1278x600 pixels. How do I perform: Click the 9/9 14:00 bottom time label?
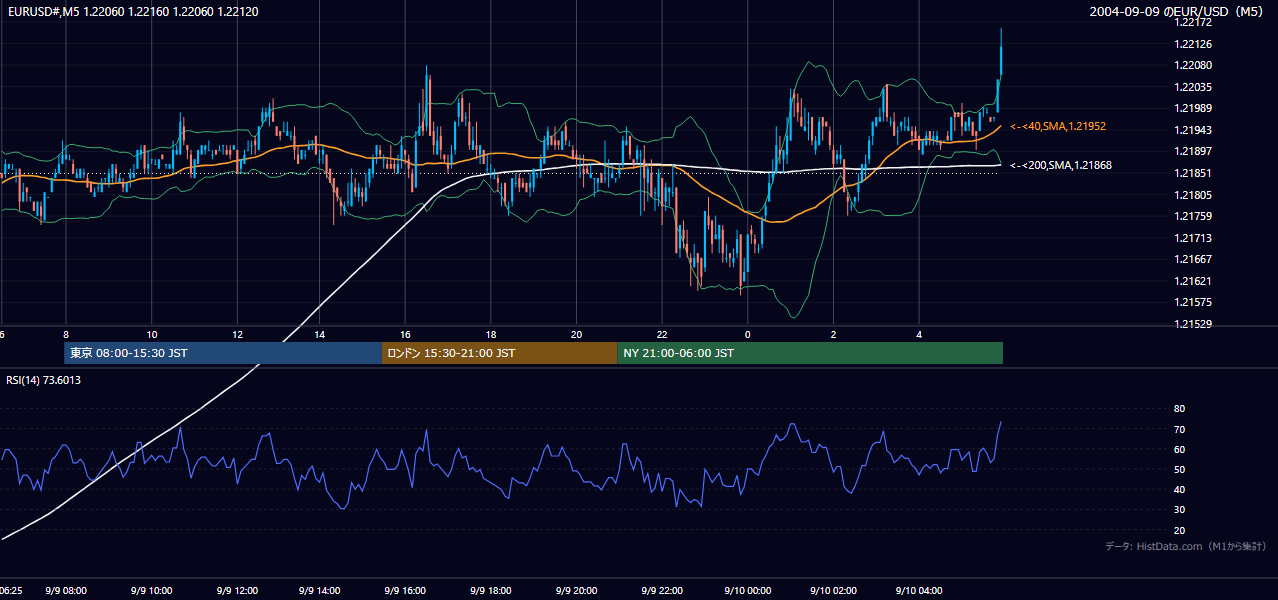coord(322,591)
